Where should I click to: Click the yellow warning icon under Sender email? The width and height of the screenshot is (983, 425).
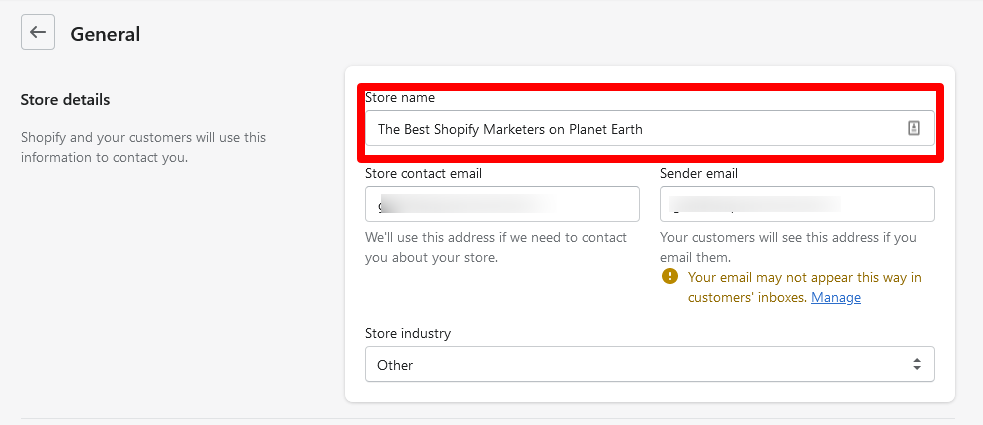670,277
